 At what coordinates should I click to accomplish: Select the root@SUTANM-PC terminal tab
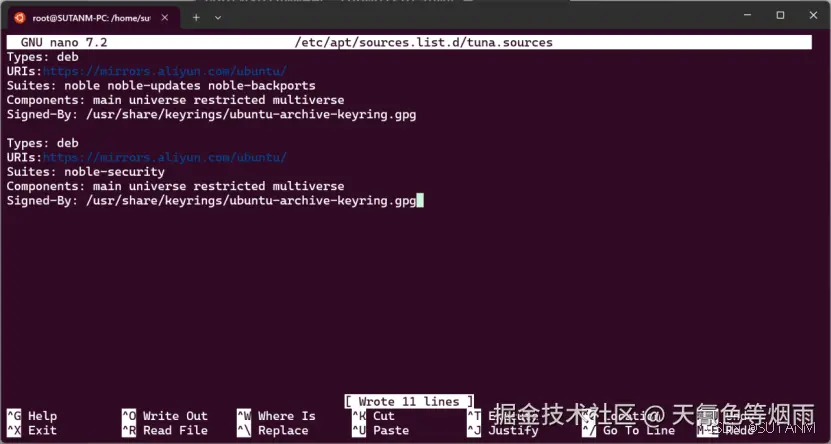[x=93, y=18]
